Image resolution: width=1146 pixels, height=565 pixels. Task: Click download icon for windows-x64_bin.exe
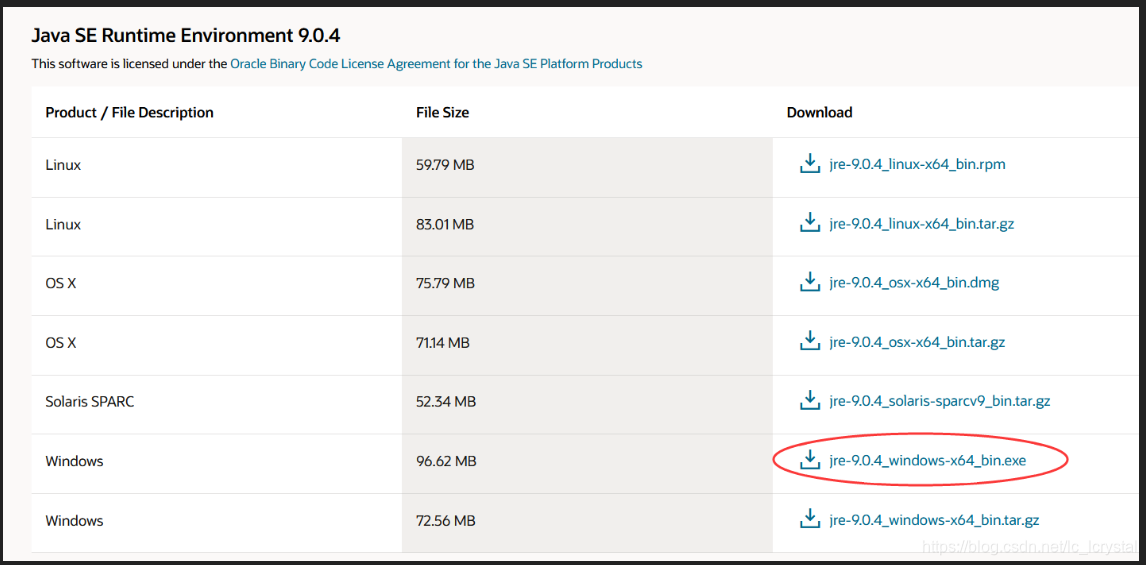[809, 460]
